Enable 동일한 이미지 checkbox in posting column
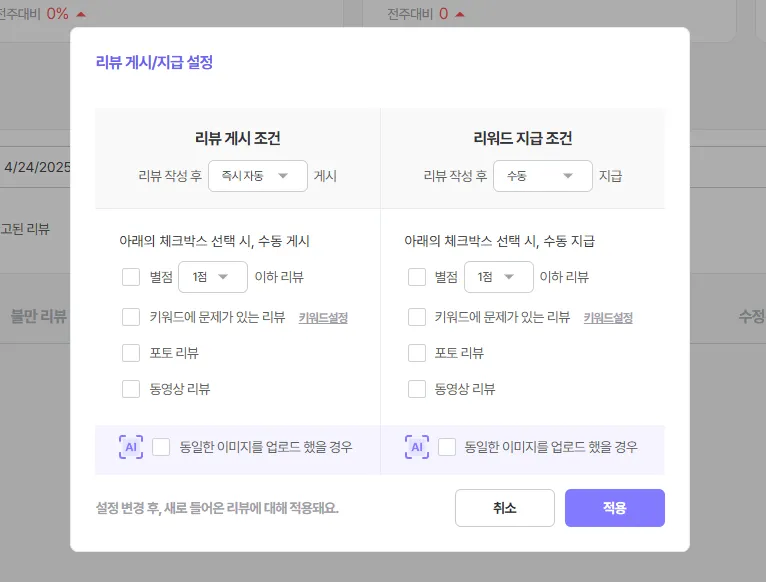Image resolution: width=766 pixels, height=582 pixels. click(x=162, y=447)
